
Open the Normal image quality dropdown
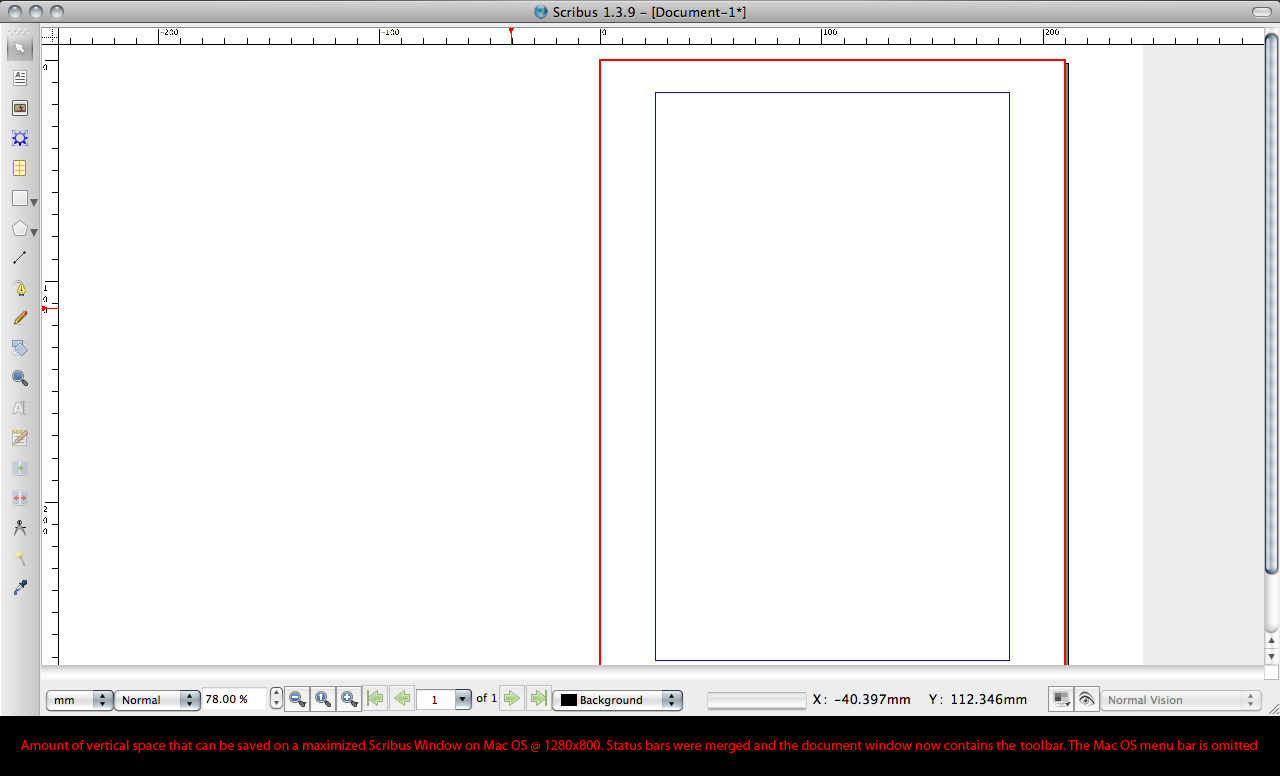pos(157,700)
